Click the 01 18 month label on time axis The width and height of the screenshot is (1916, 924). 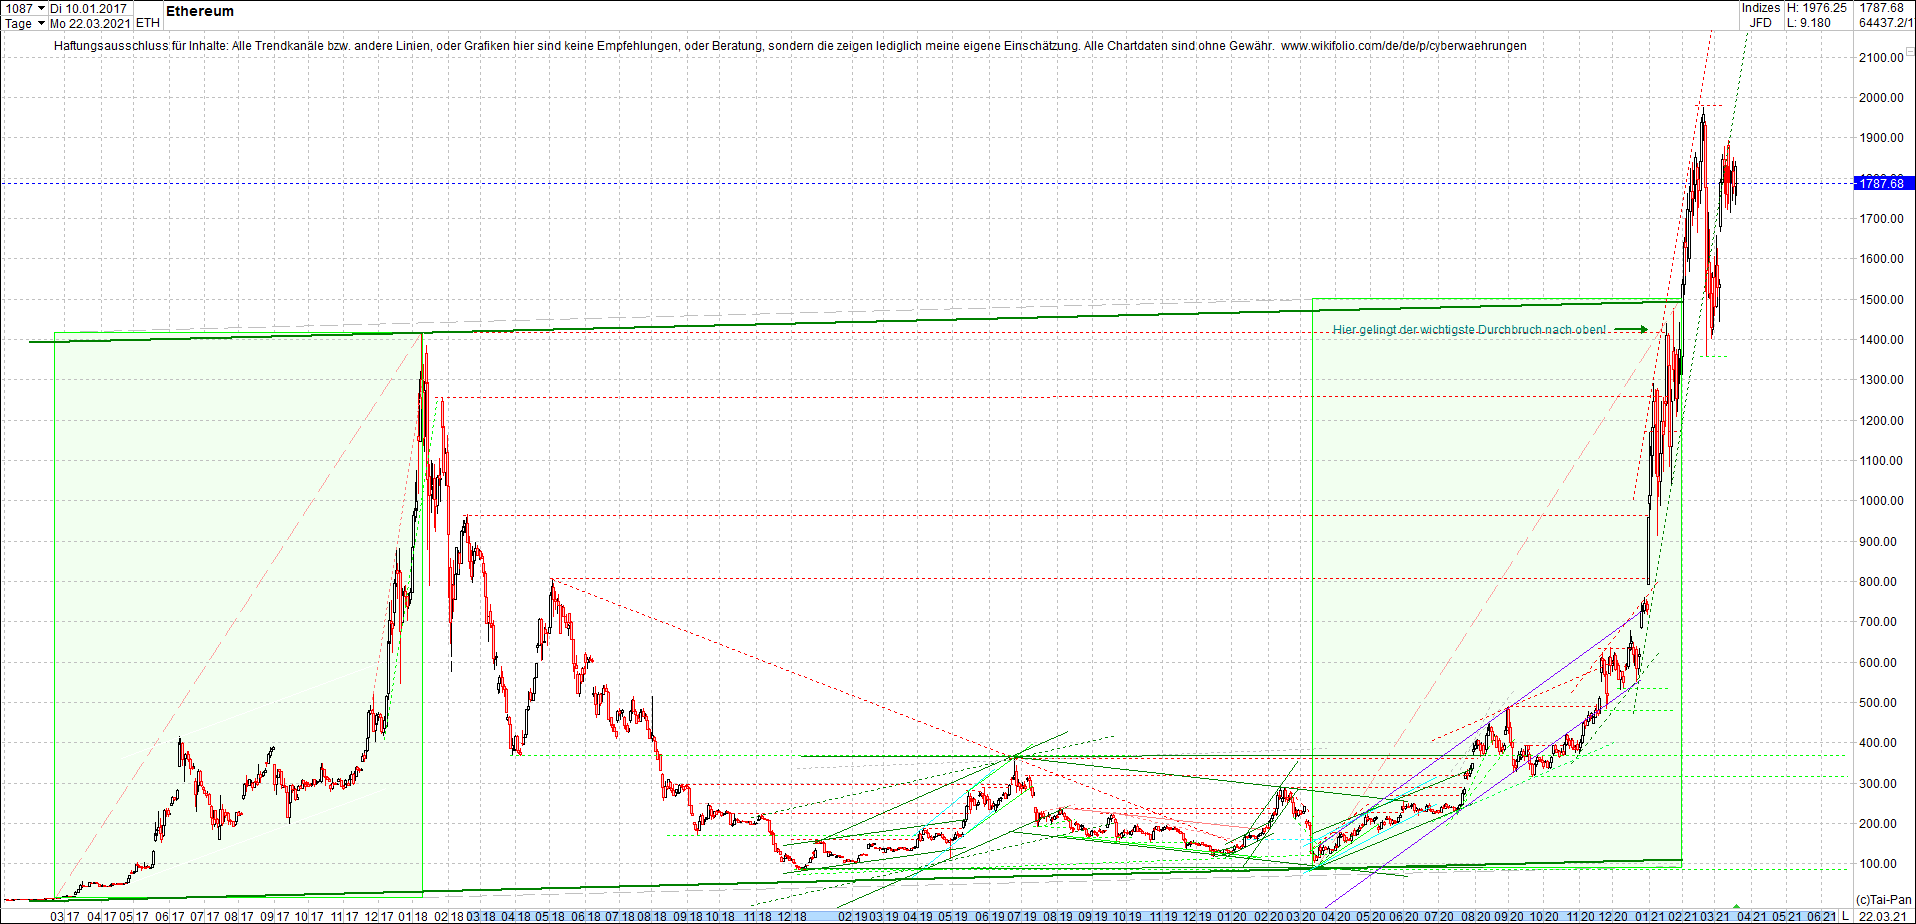point(414,916)
